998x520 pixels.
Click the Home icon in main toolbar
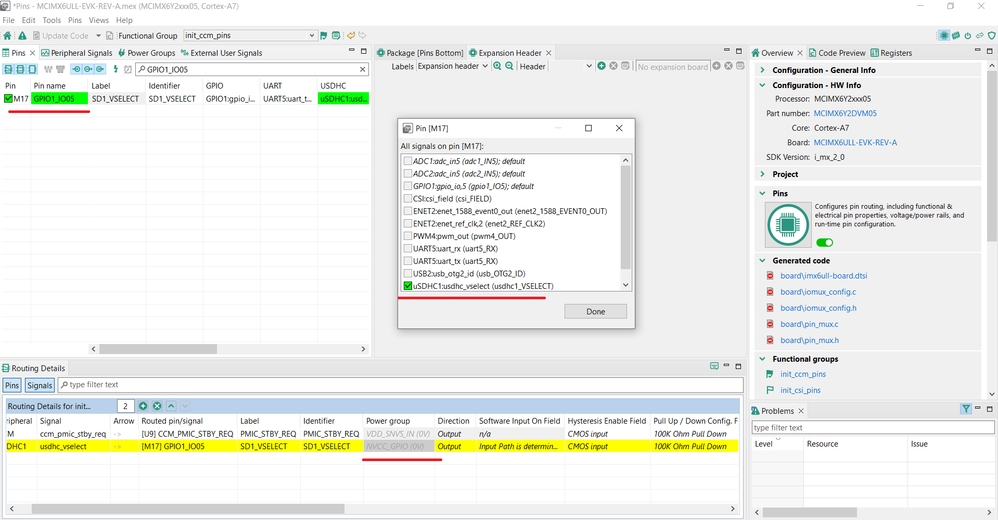[7, 36]
